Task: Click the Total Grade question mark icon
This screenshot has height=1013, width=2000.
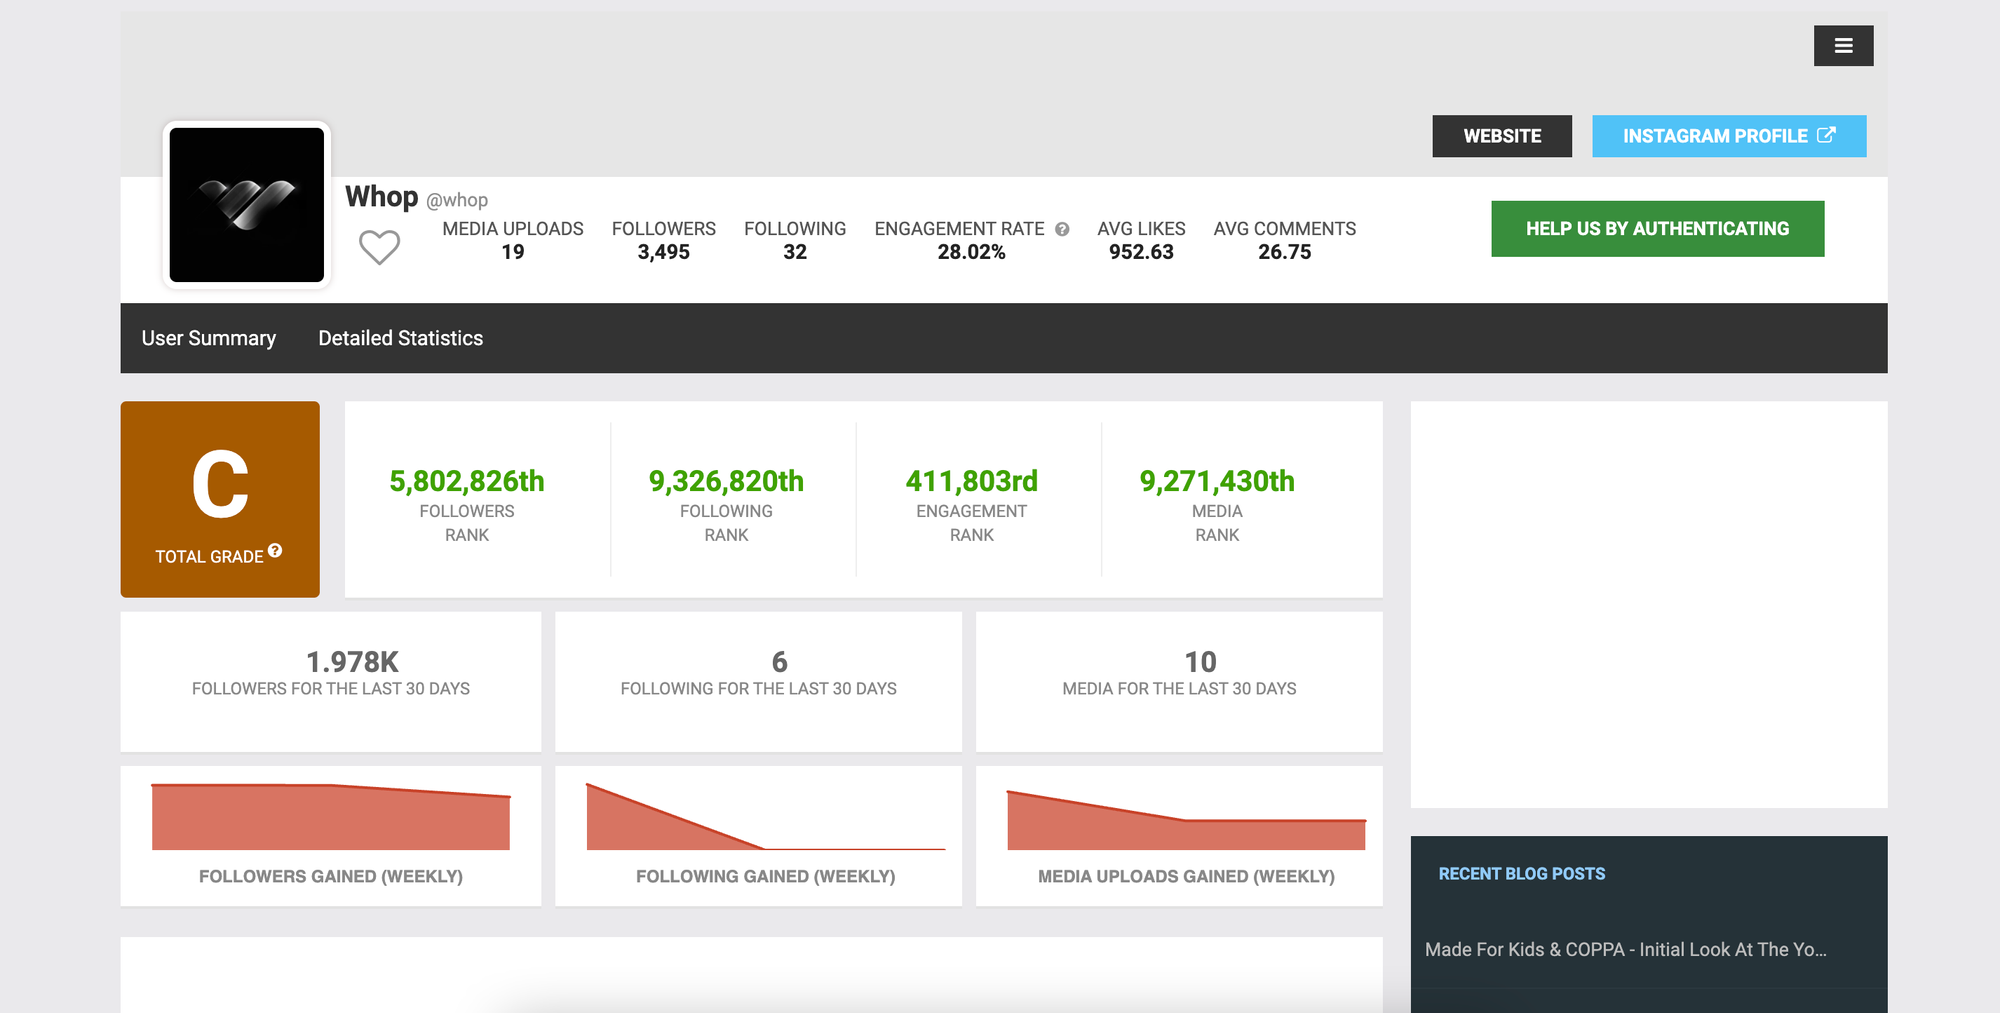Action: (276, 550)
